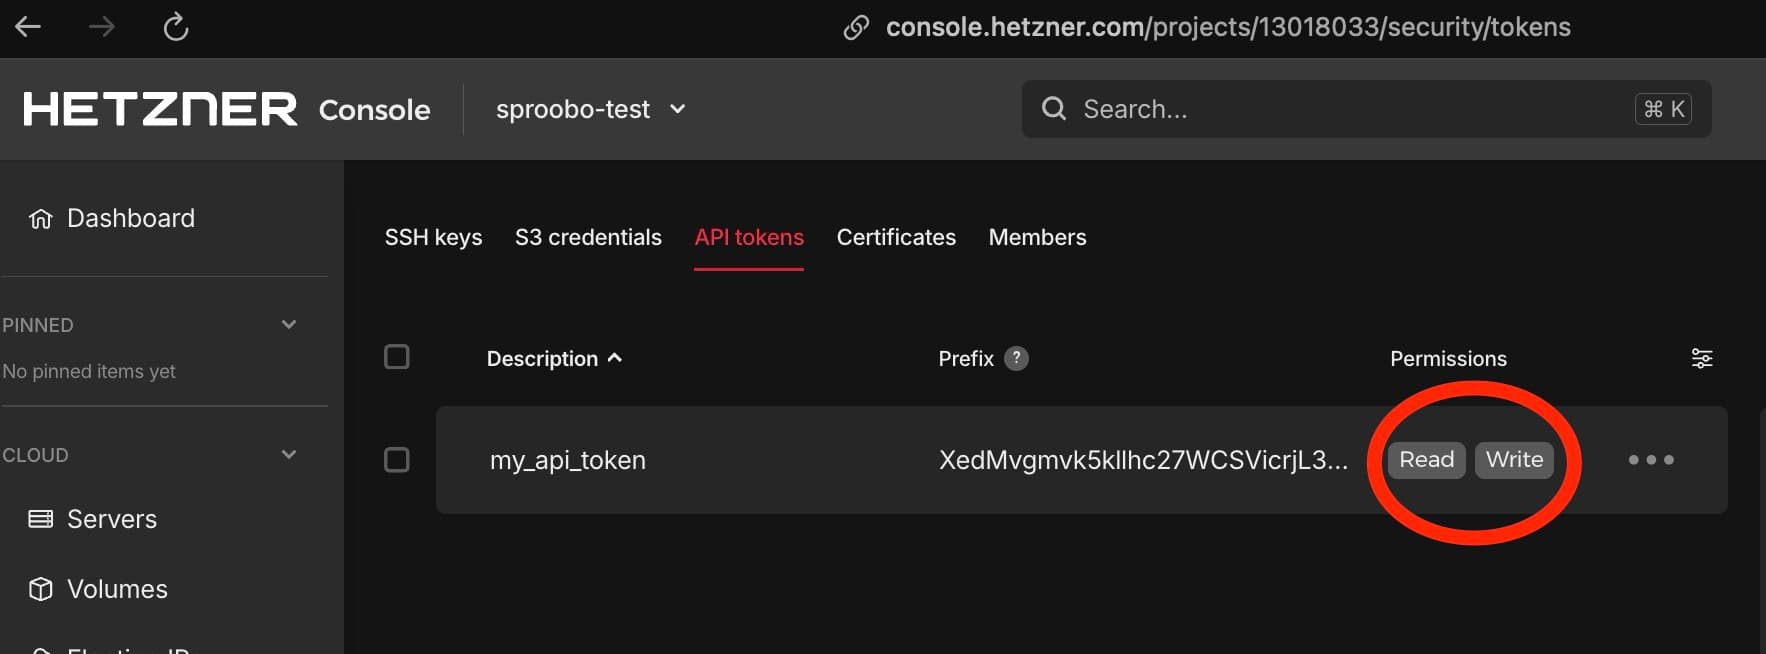Click the console.hetzner.com address bar URL
1766x654 pixels.
[x=1228, y=27]
